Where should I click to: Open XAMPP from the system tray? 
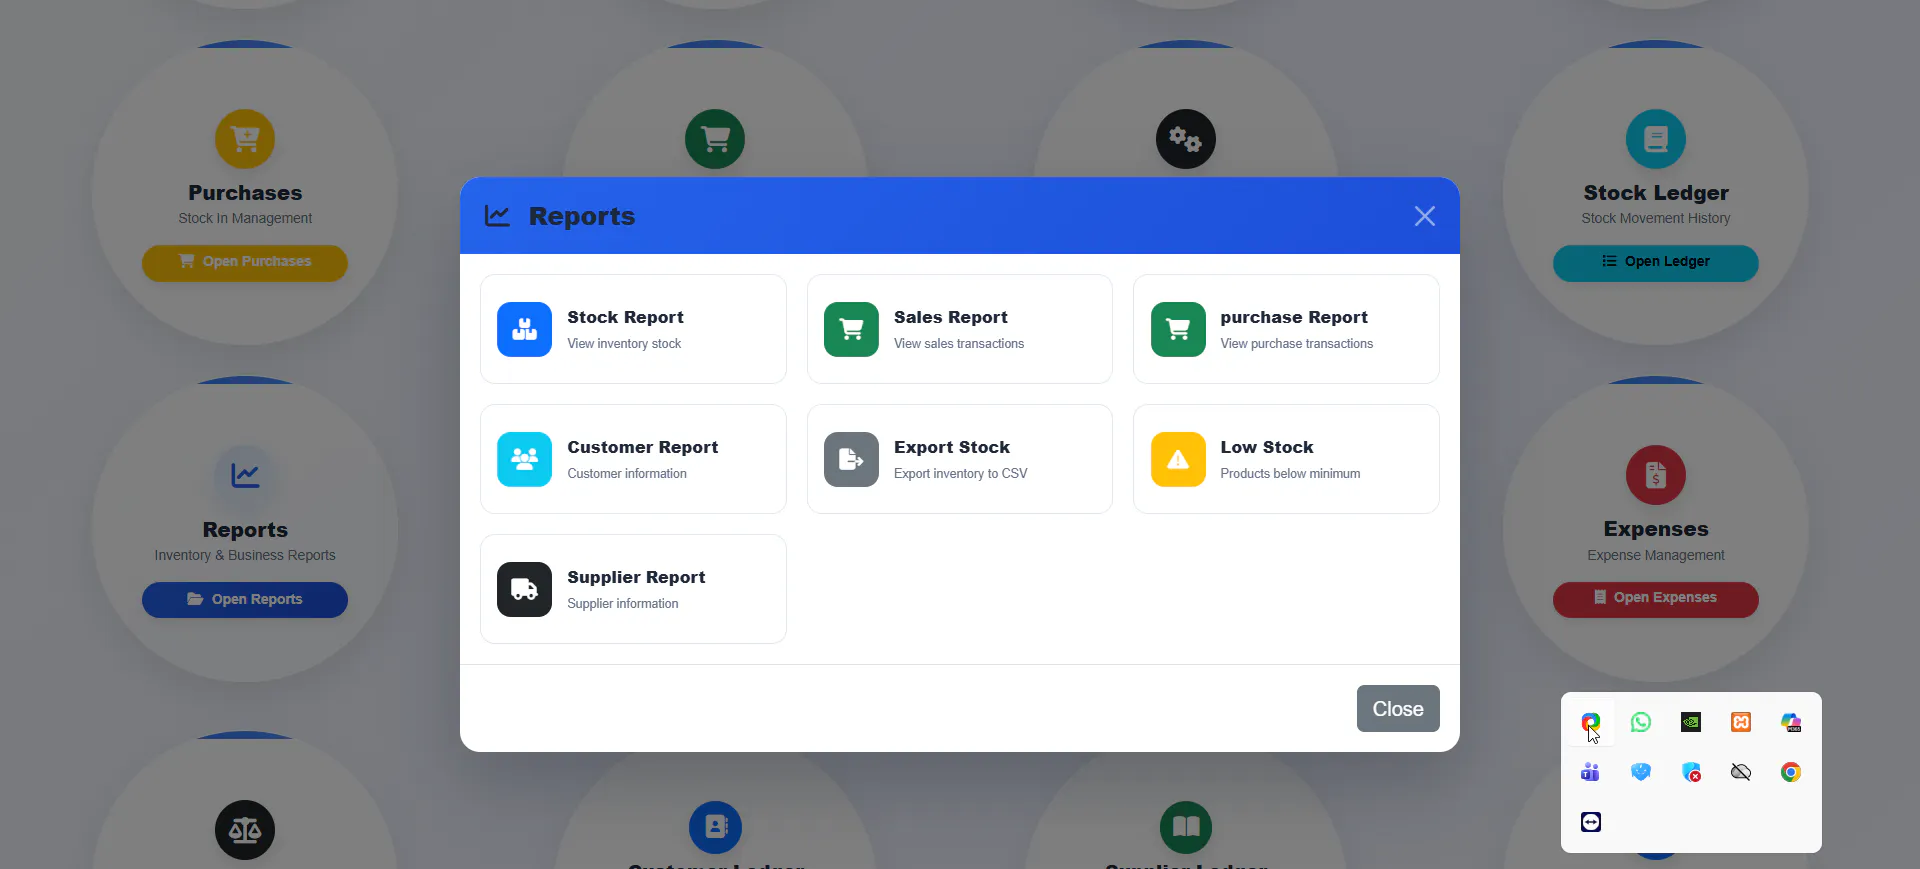pos(1741,722)
